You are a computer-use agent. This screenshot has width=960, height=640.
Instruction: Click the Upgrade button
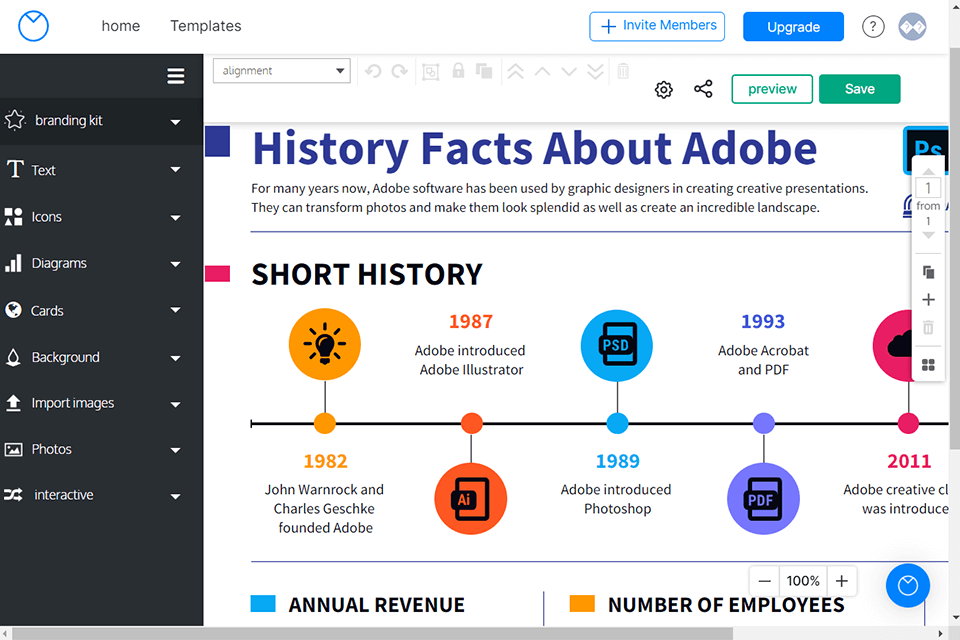(793, 26)
